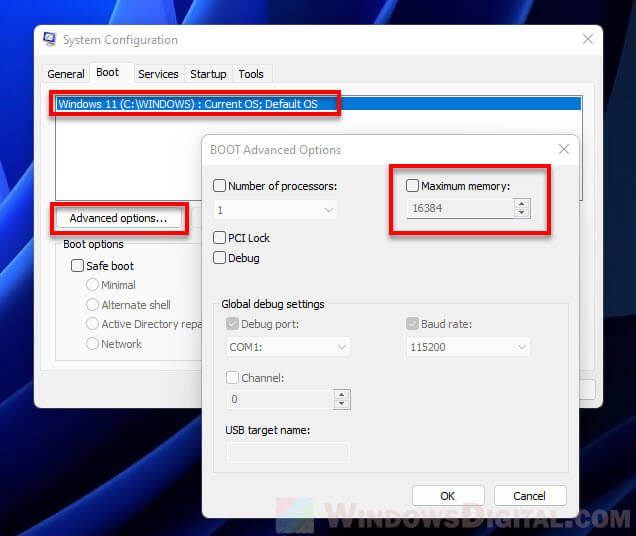Enable Number of processors checkbox
This screenshot has height=536, width=636.
click(x=219, y=186)
